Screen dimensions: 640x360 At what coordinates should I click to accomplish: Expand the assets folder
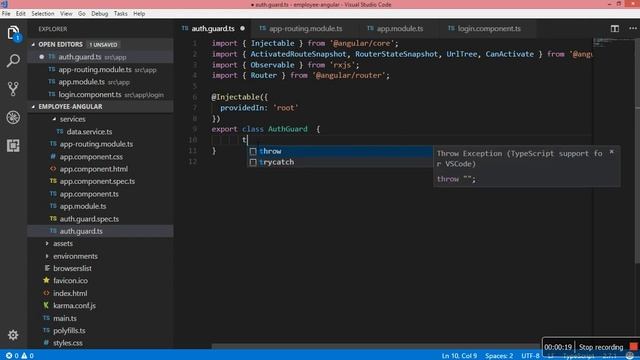pyautogui.click(x=47, y=243)
